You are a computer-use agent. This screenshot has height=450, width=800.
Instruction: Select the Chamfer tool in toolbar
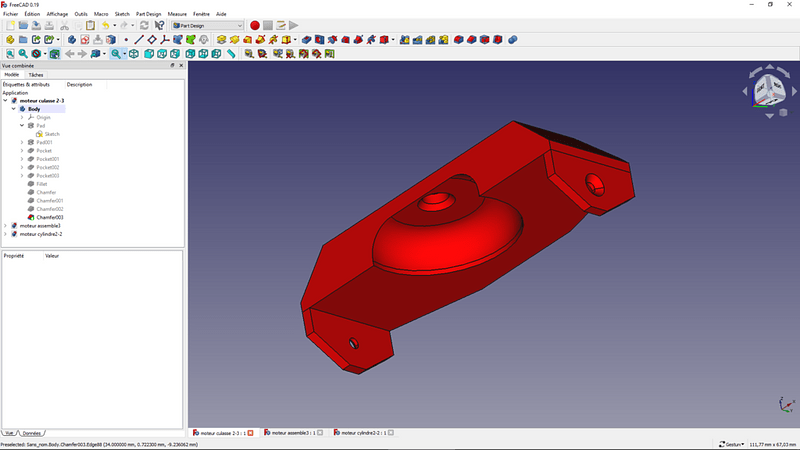(x=471, y=39)
